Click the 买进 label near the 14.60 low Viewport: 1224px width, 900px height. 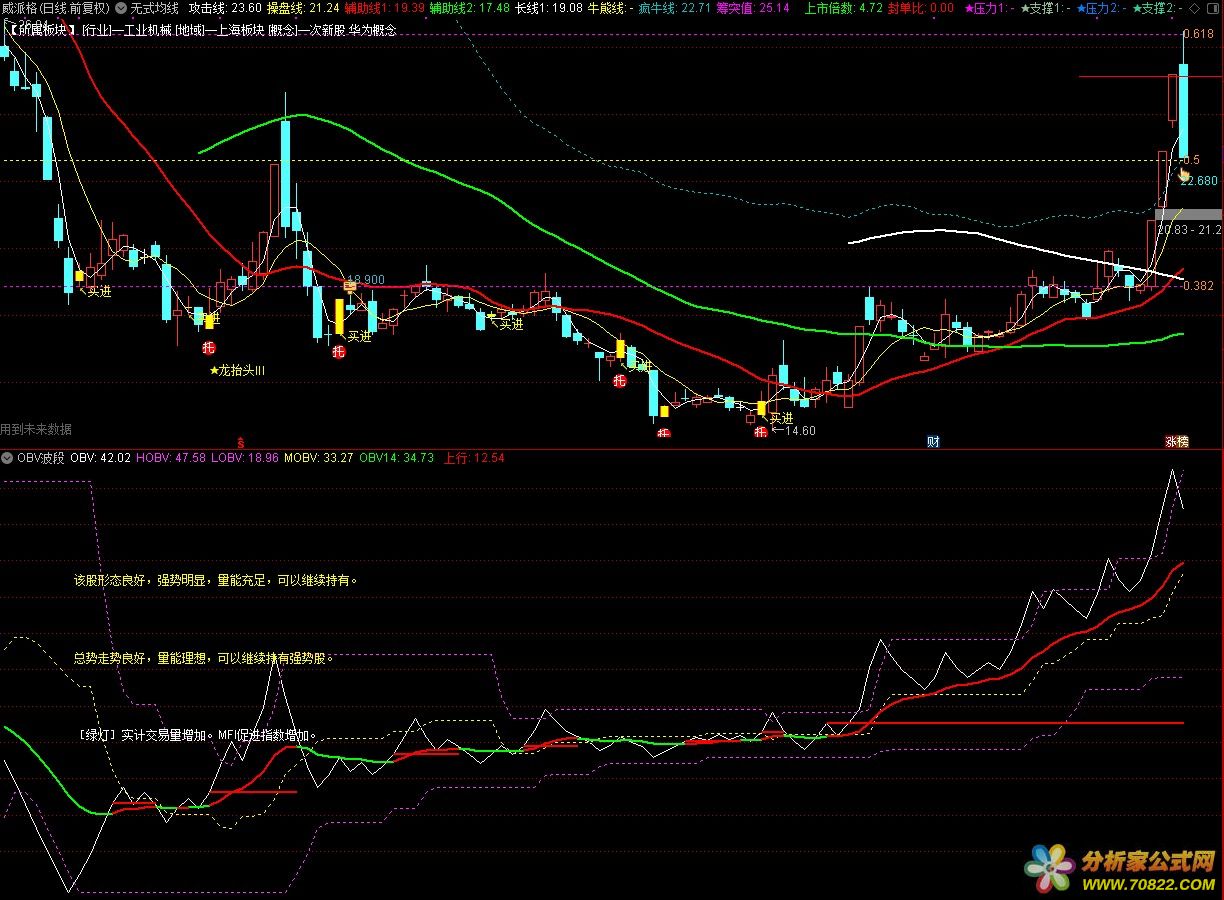781,418
